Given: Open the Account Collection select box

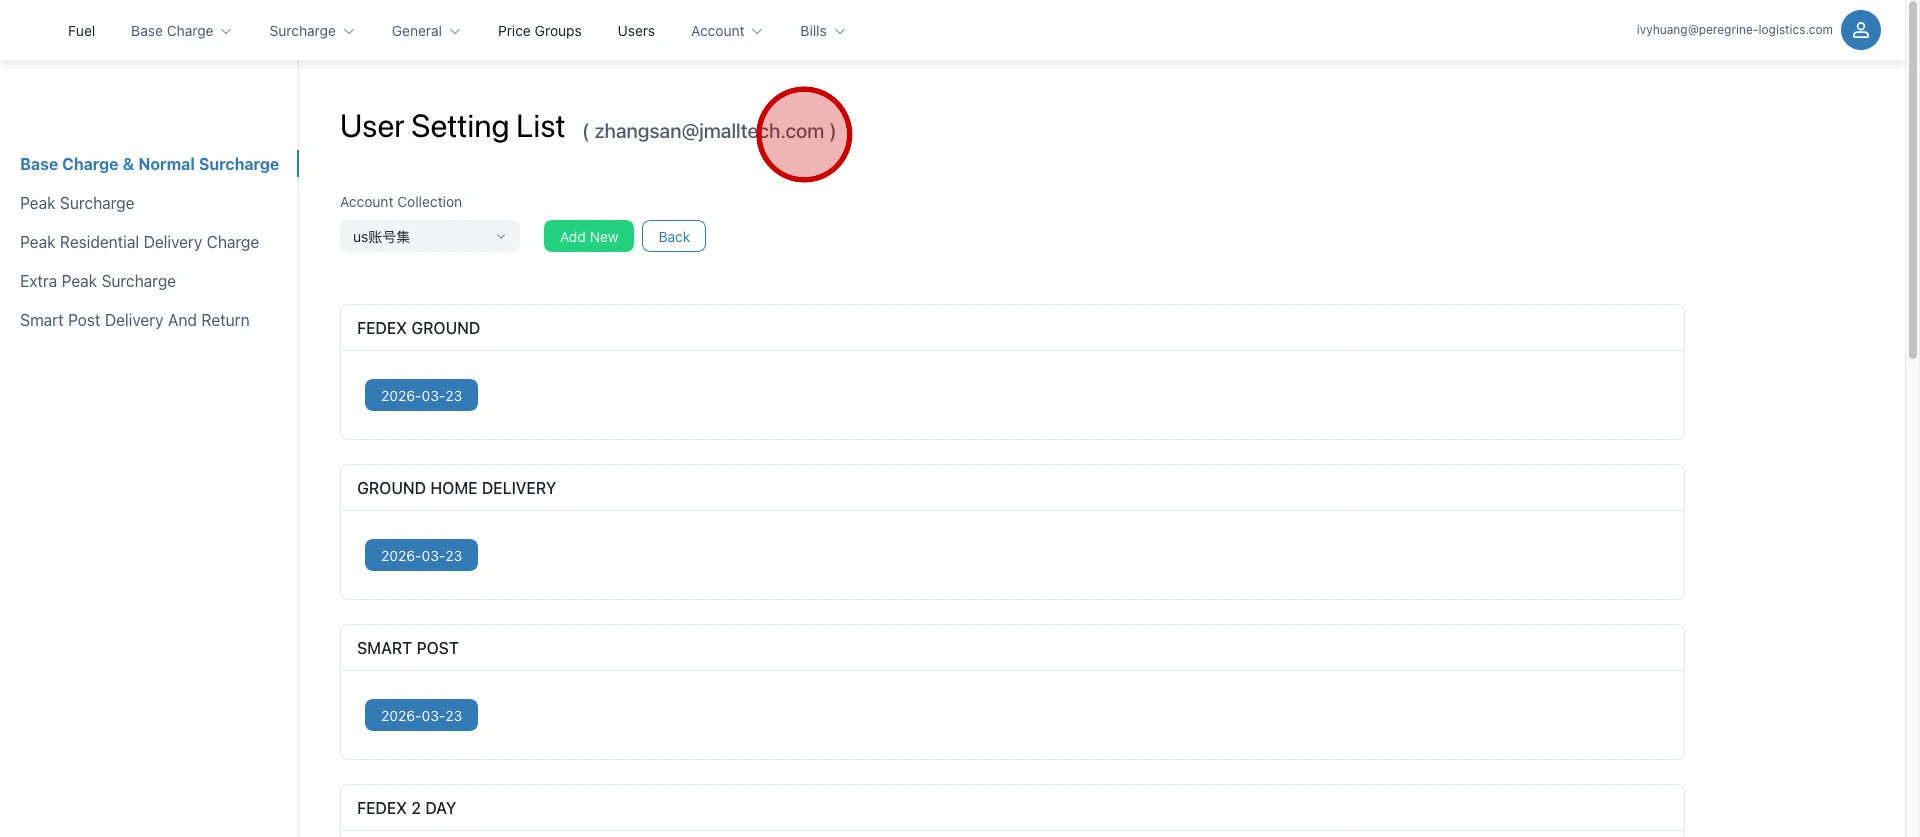Looking at the screenshot, I should 429,237.
